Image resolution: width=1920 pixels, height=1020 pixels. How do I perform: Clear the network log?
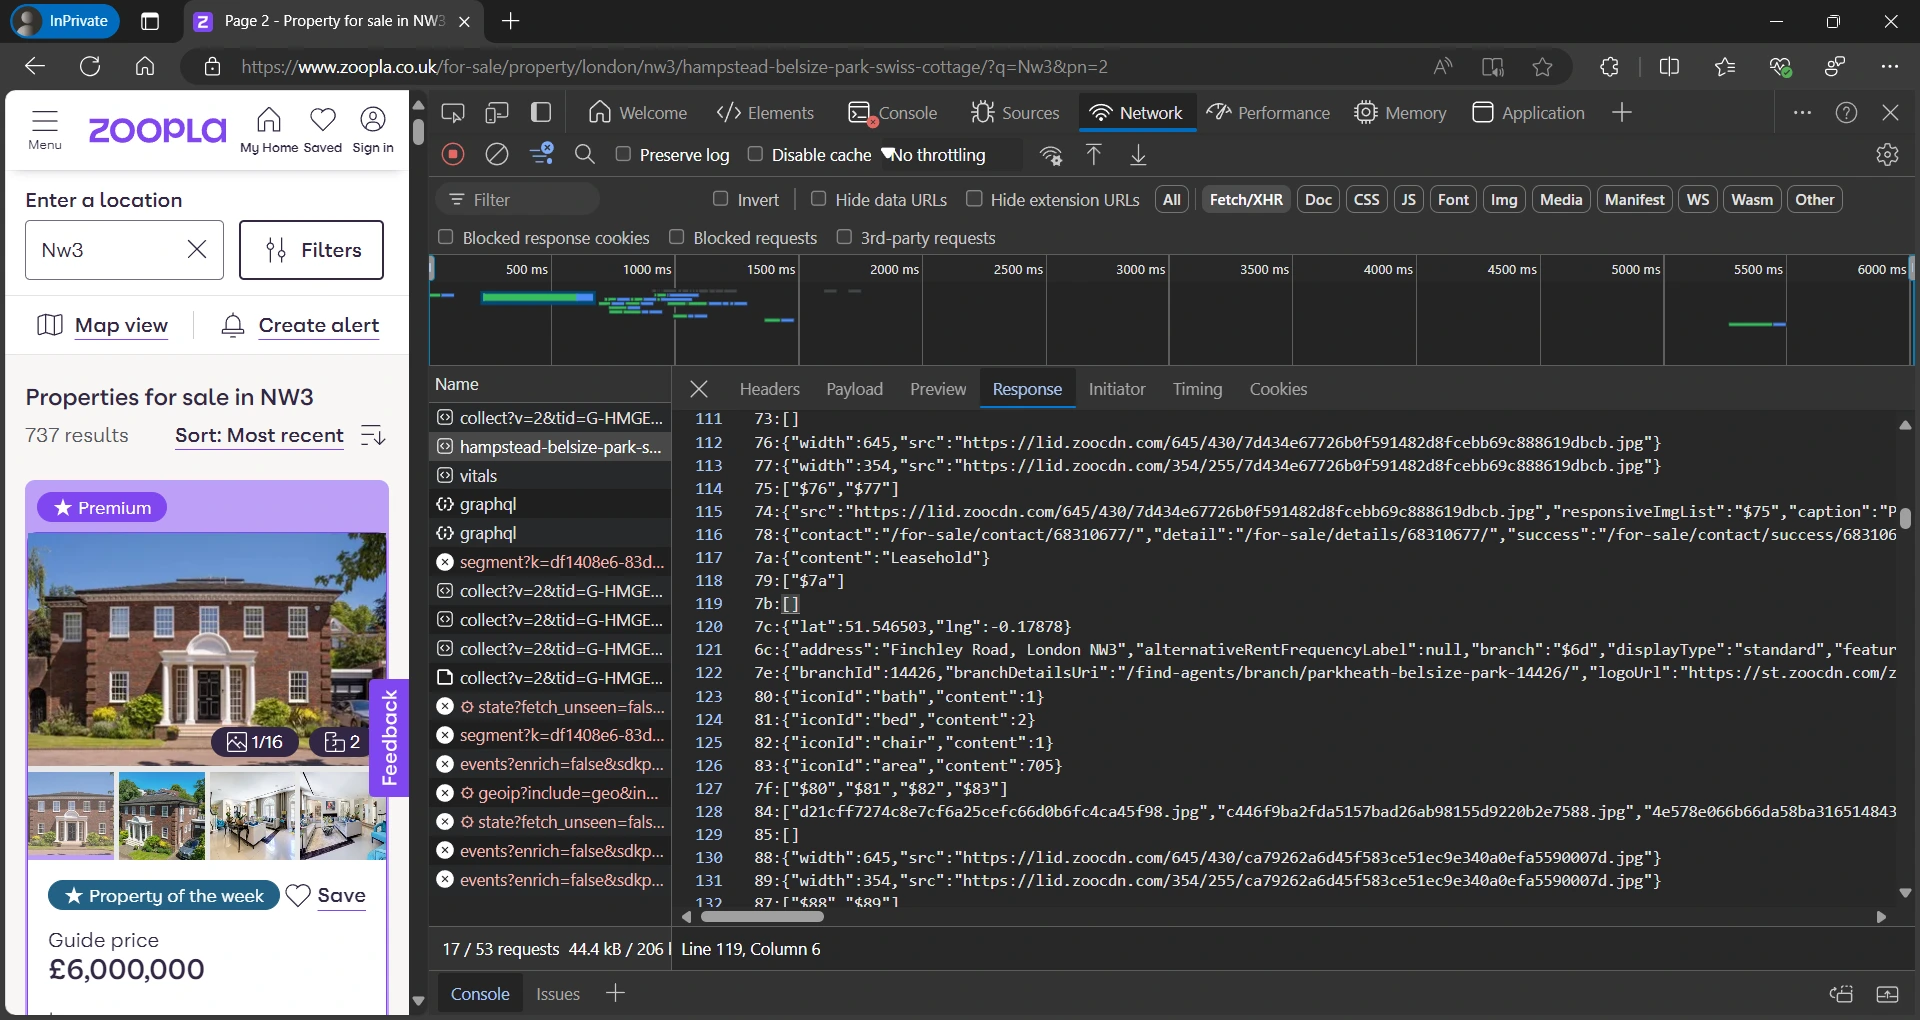[x=497, y=154]
